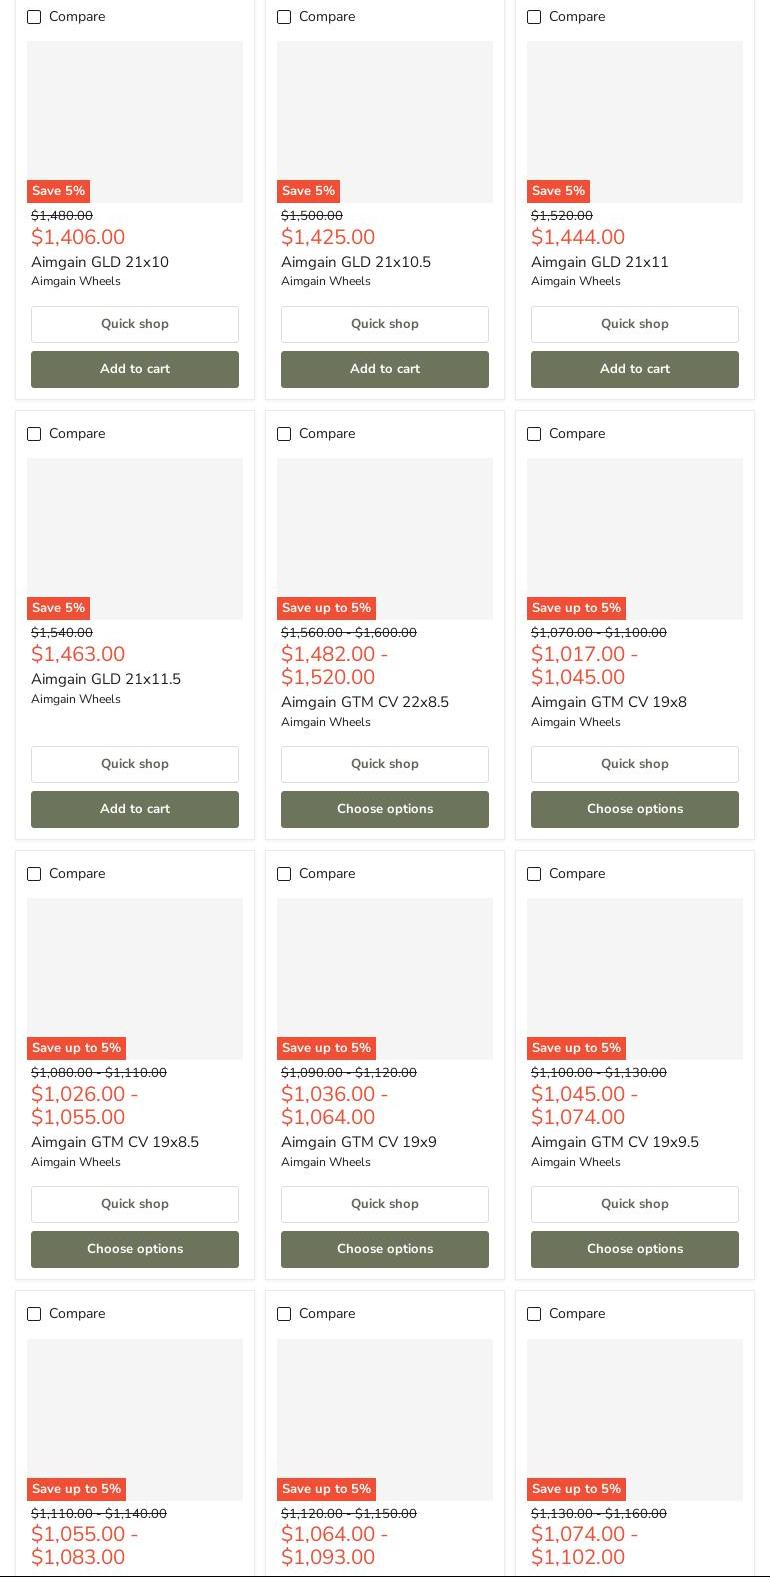Choose options for Aimgain GTM CV 22x8.5
This screenshot has width=770, height=1577.
385,809
